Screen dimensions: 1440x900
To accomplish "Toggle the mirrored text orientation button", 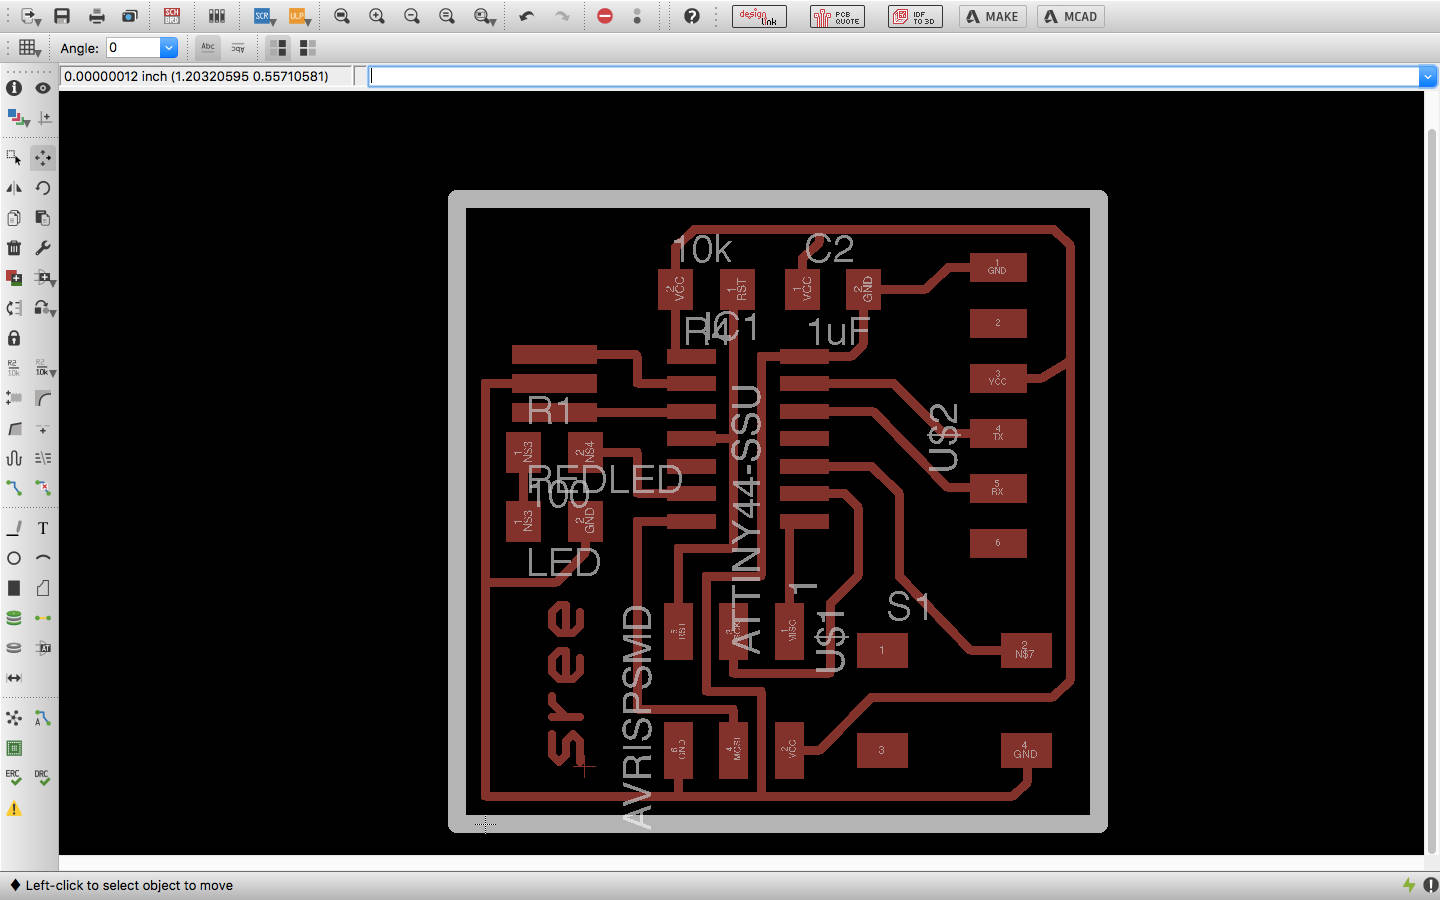I will (238, 47).
